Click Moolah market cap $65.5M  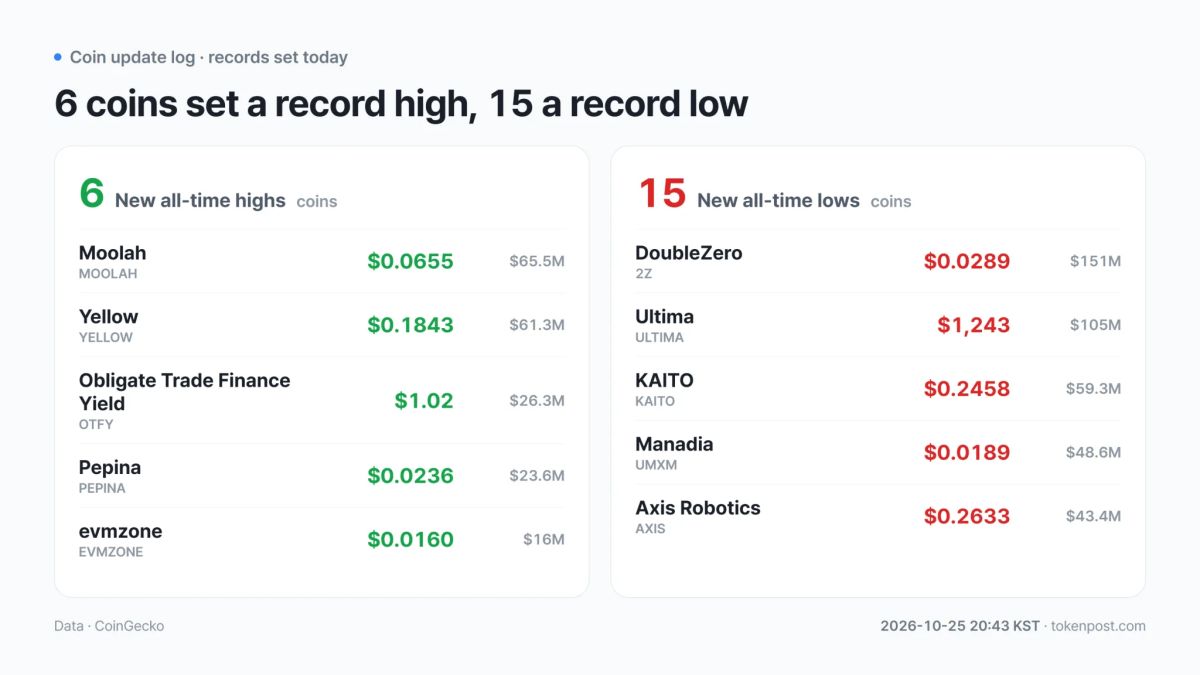537,261
